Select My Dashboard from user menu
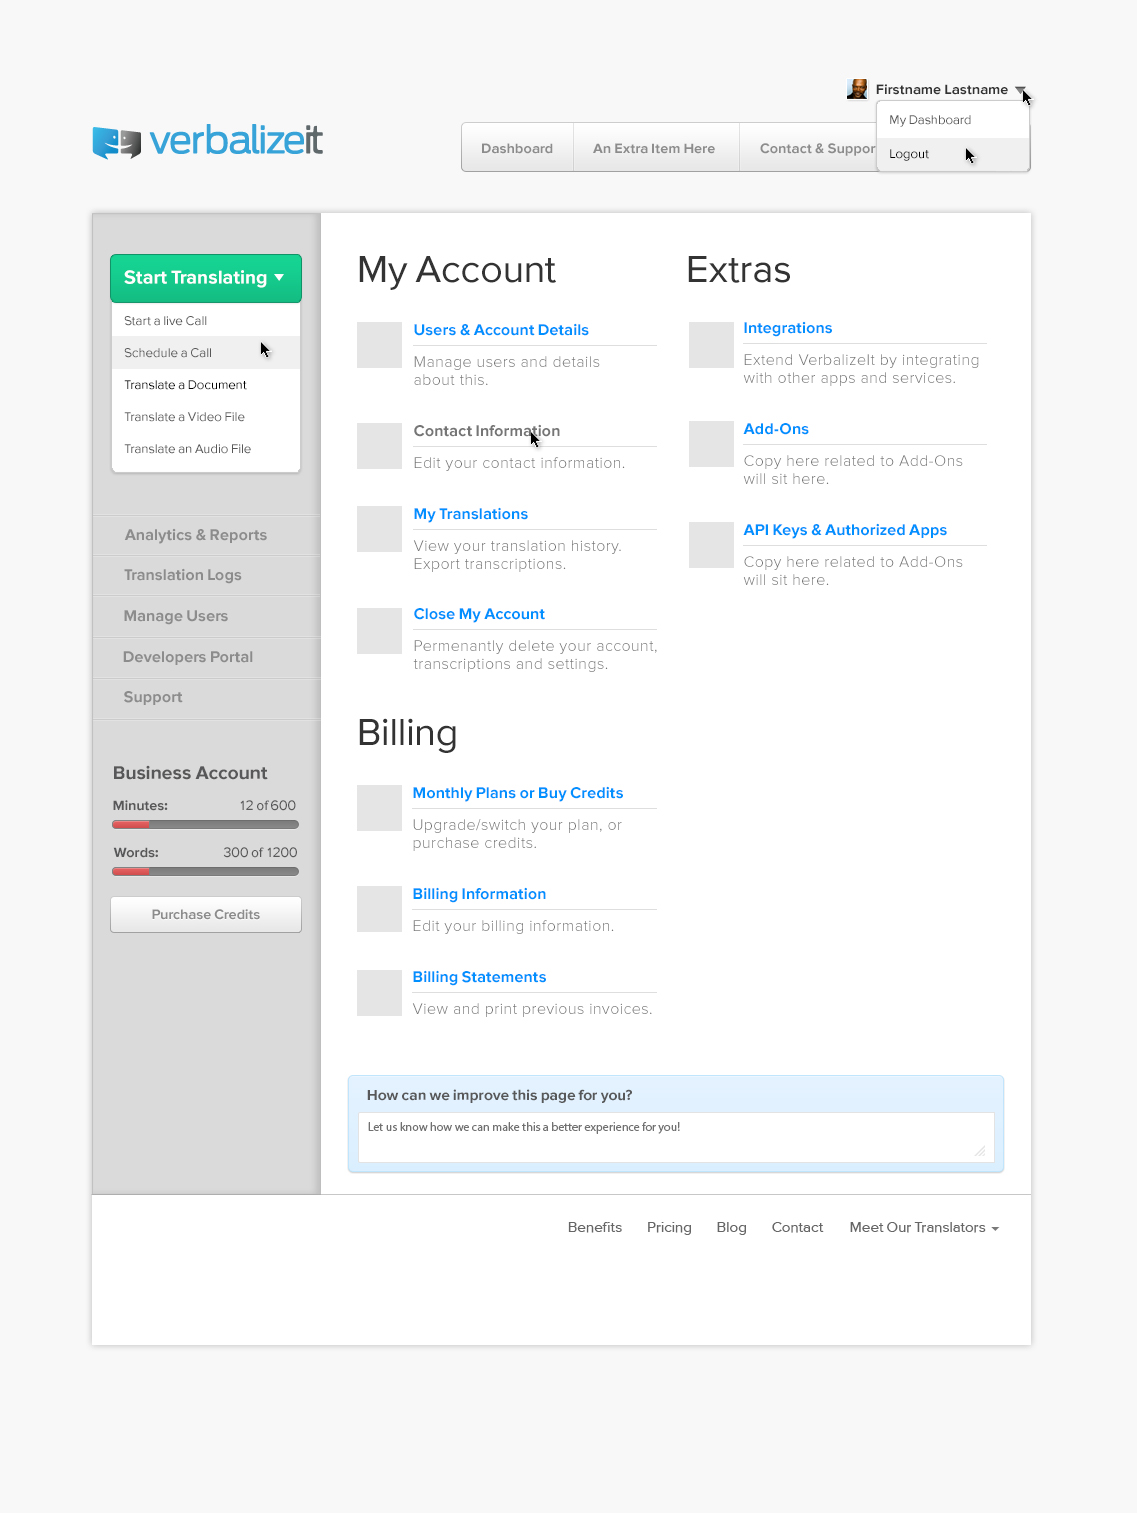Image resolution: width=1137 pixels, height=1516 pixels. 953,120
